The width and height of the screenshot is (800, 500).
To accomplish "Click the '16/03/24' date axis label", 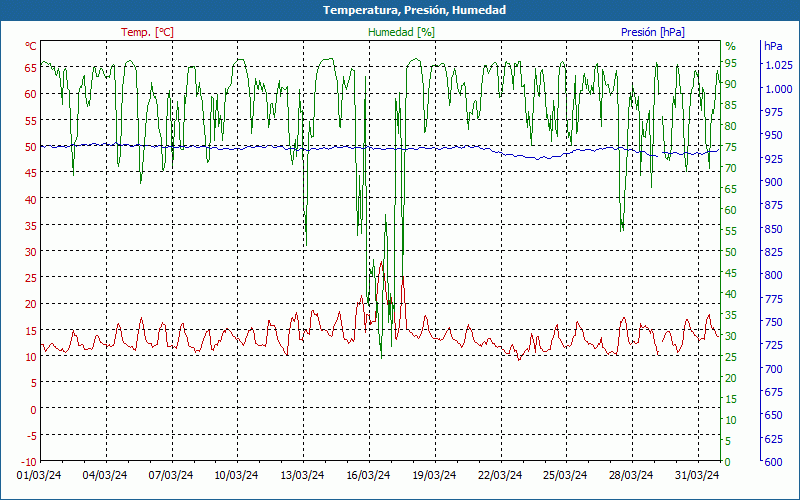I will (x=368, y=475).
